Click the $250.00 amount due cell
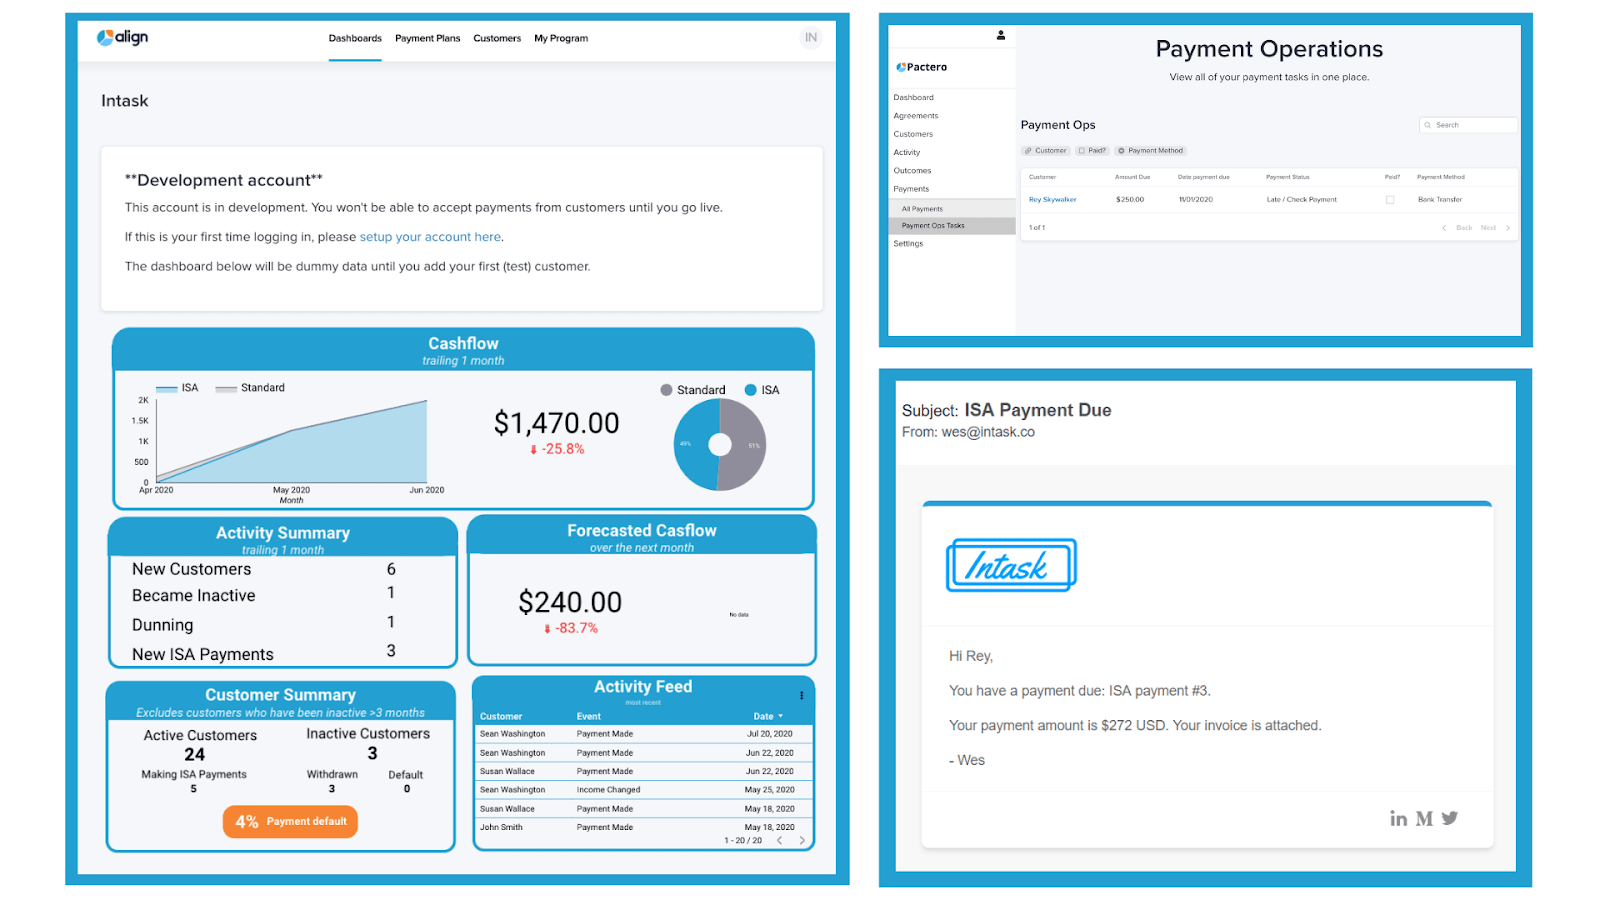The width and height of the screenshot is (1600, 900). tap(1130, 200)
